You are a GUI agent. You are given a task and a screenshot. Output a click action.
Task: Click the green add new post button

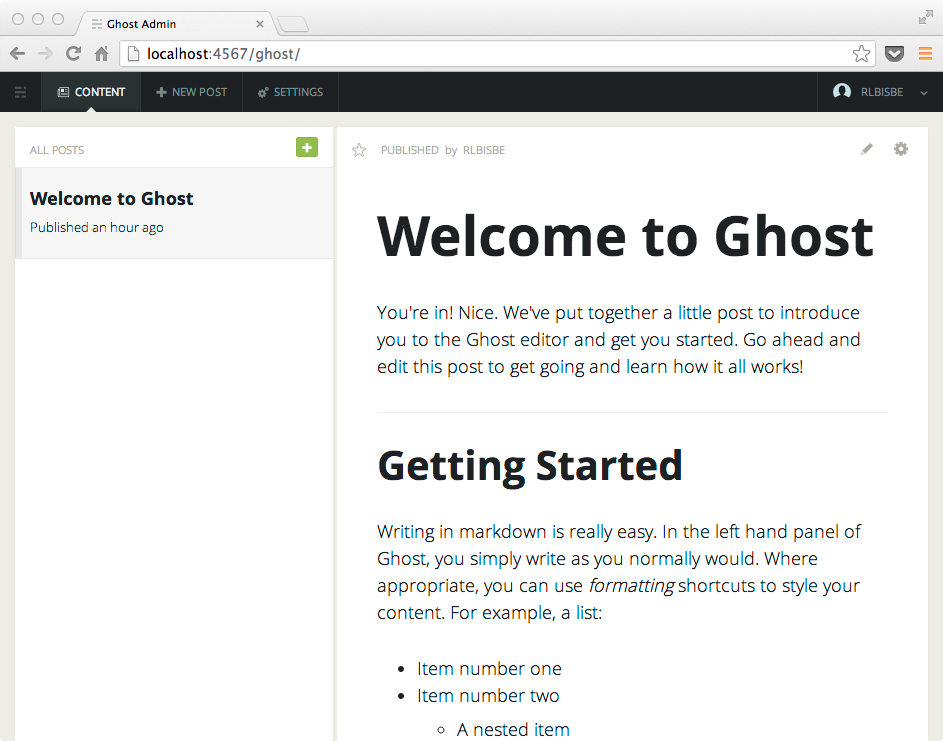click(x=306, y=148)
